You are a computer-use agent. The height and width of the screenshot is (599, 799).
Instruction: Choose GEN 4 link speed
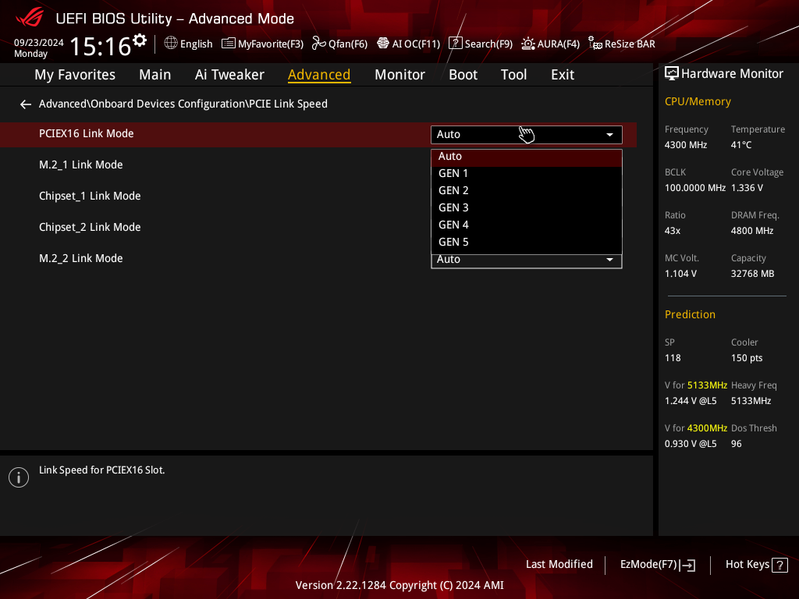(x=526, y=225)
